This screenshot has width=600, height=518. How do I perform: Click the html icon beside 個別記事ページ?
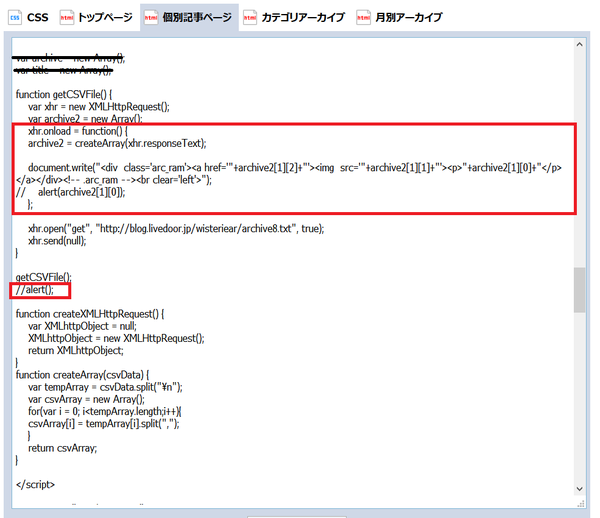coord(150,17)
